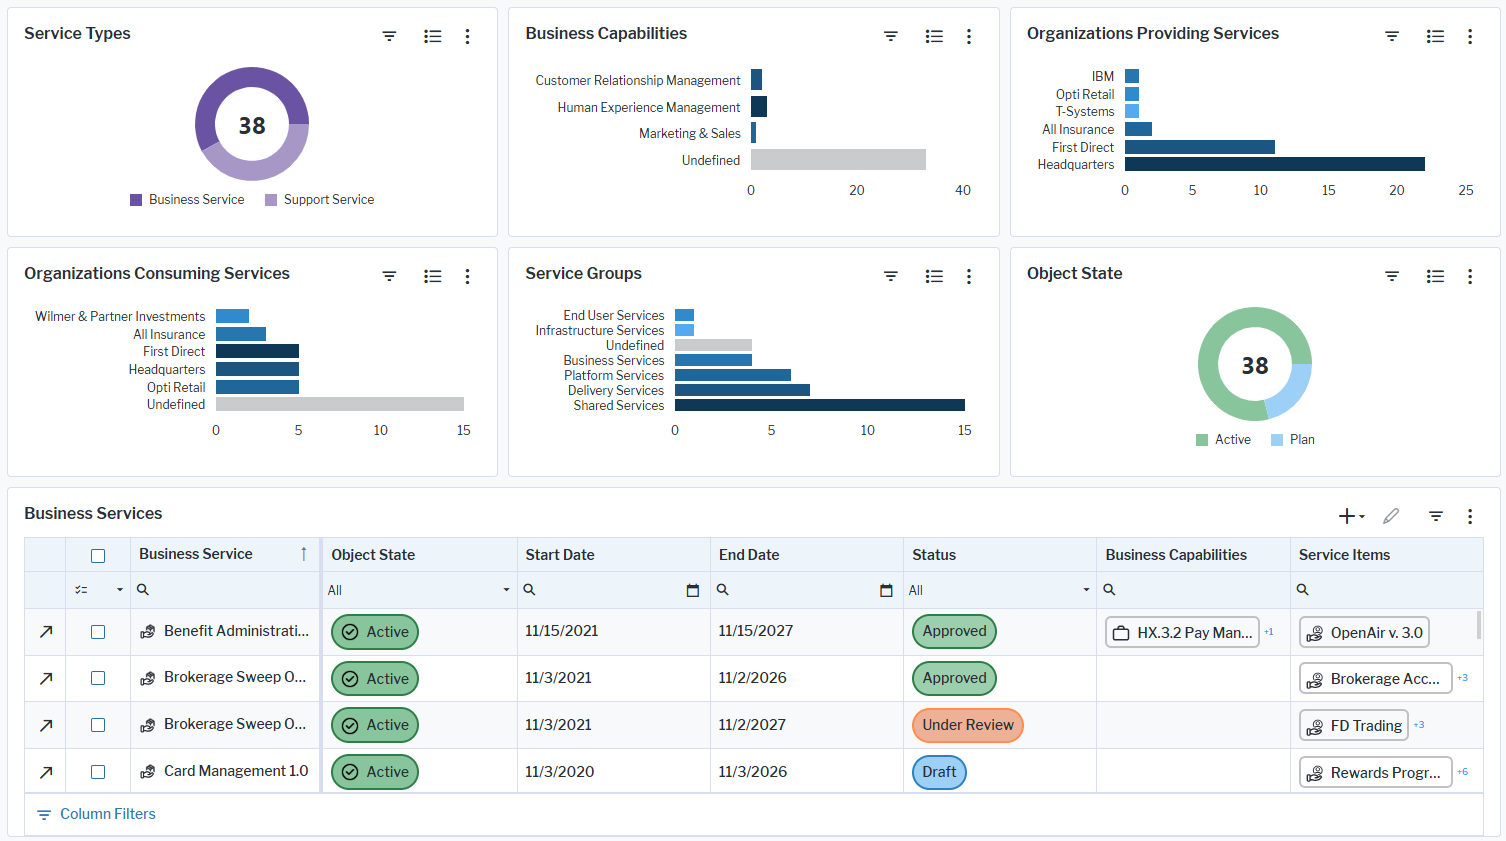Show legend list in Business Capabilities panel
Viewport: 1506px width, 841px height.
click(934, 36)
